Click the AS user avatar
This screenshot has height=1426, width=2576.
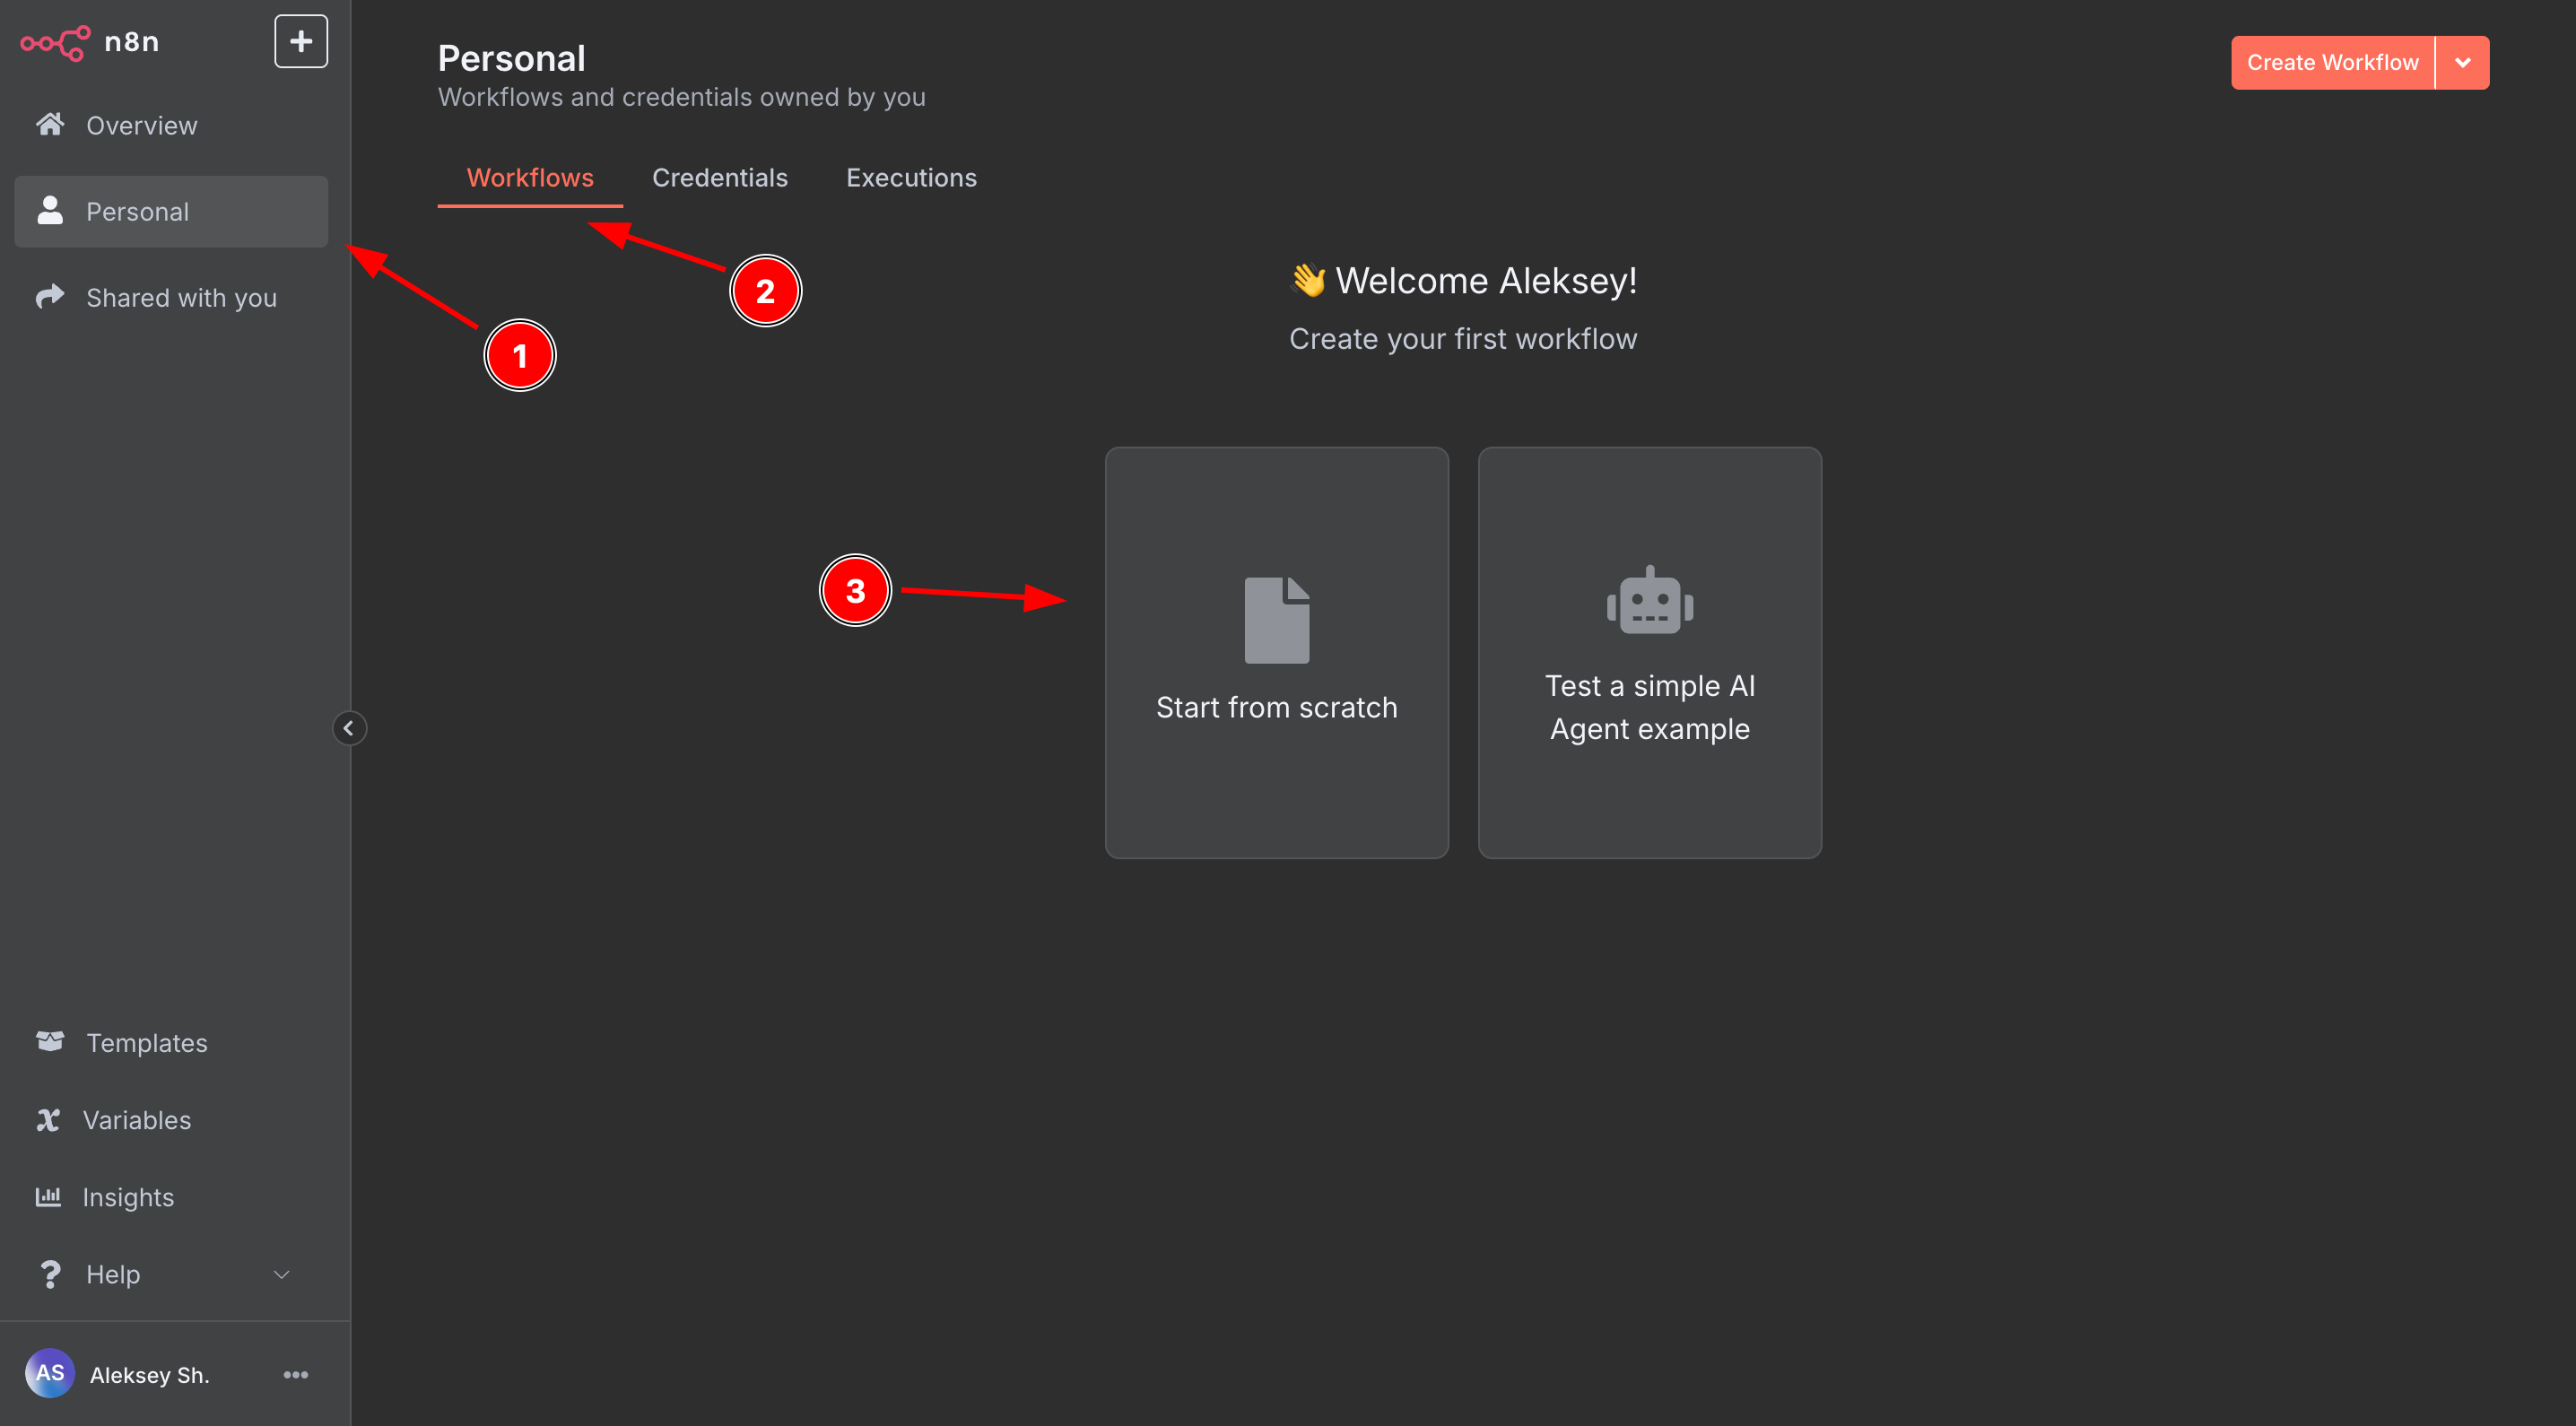point(50,1372)
